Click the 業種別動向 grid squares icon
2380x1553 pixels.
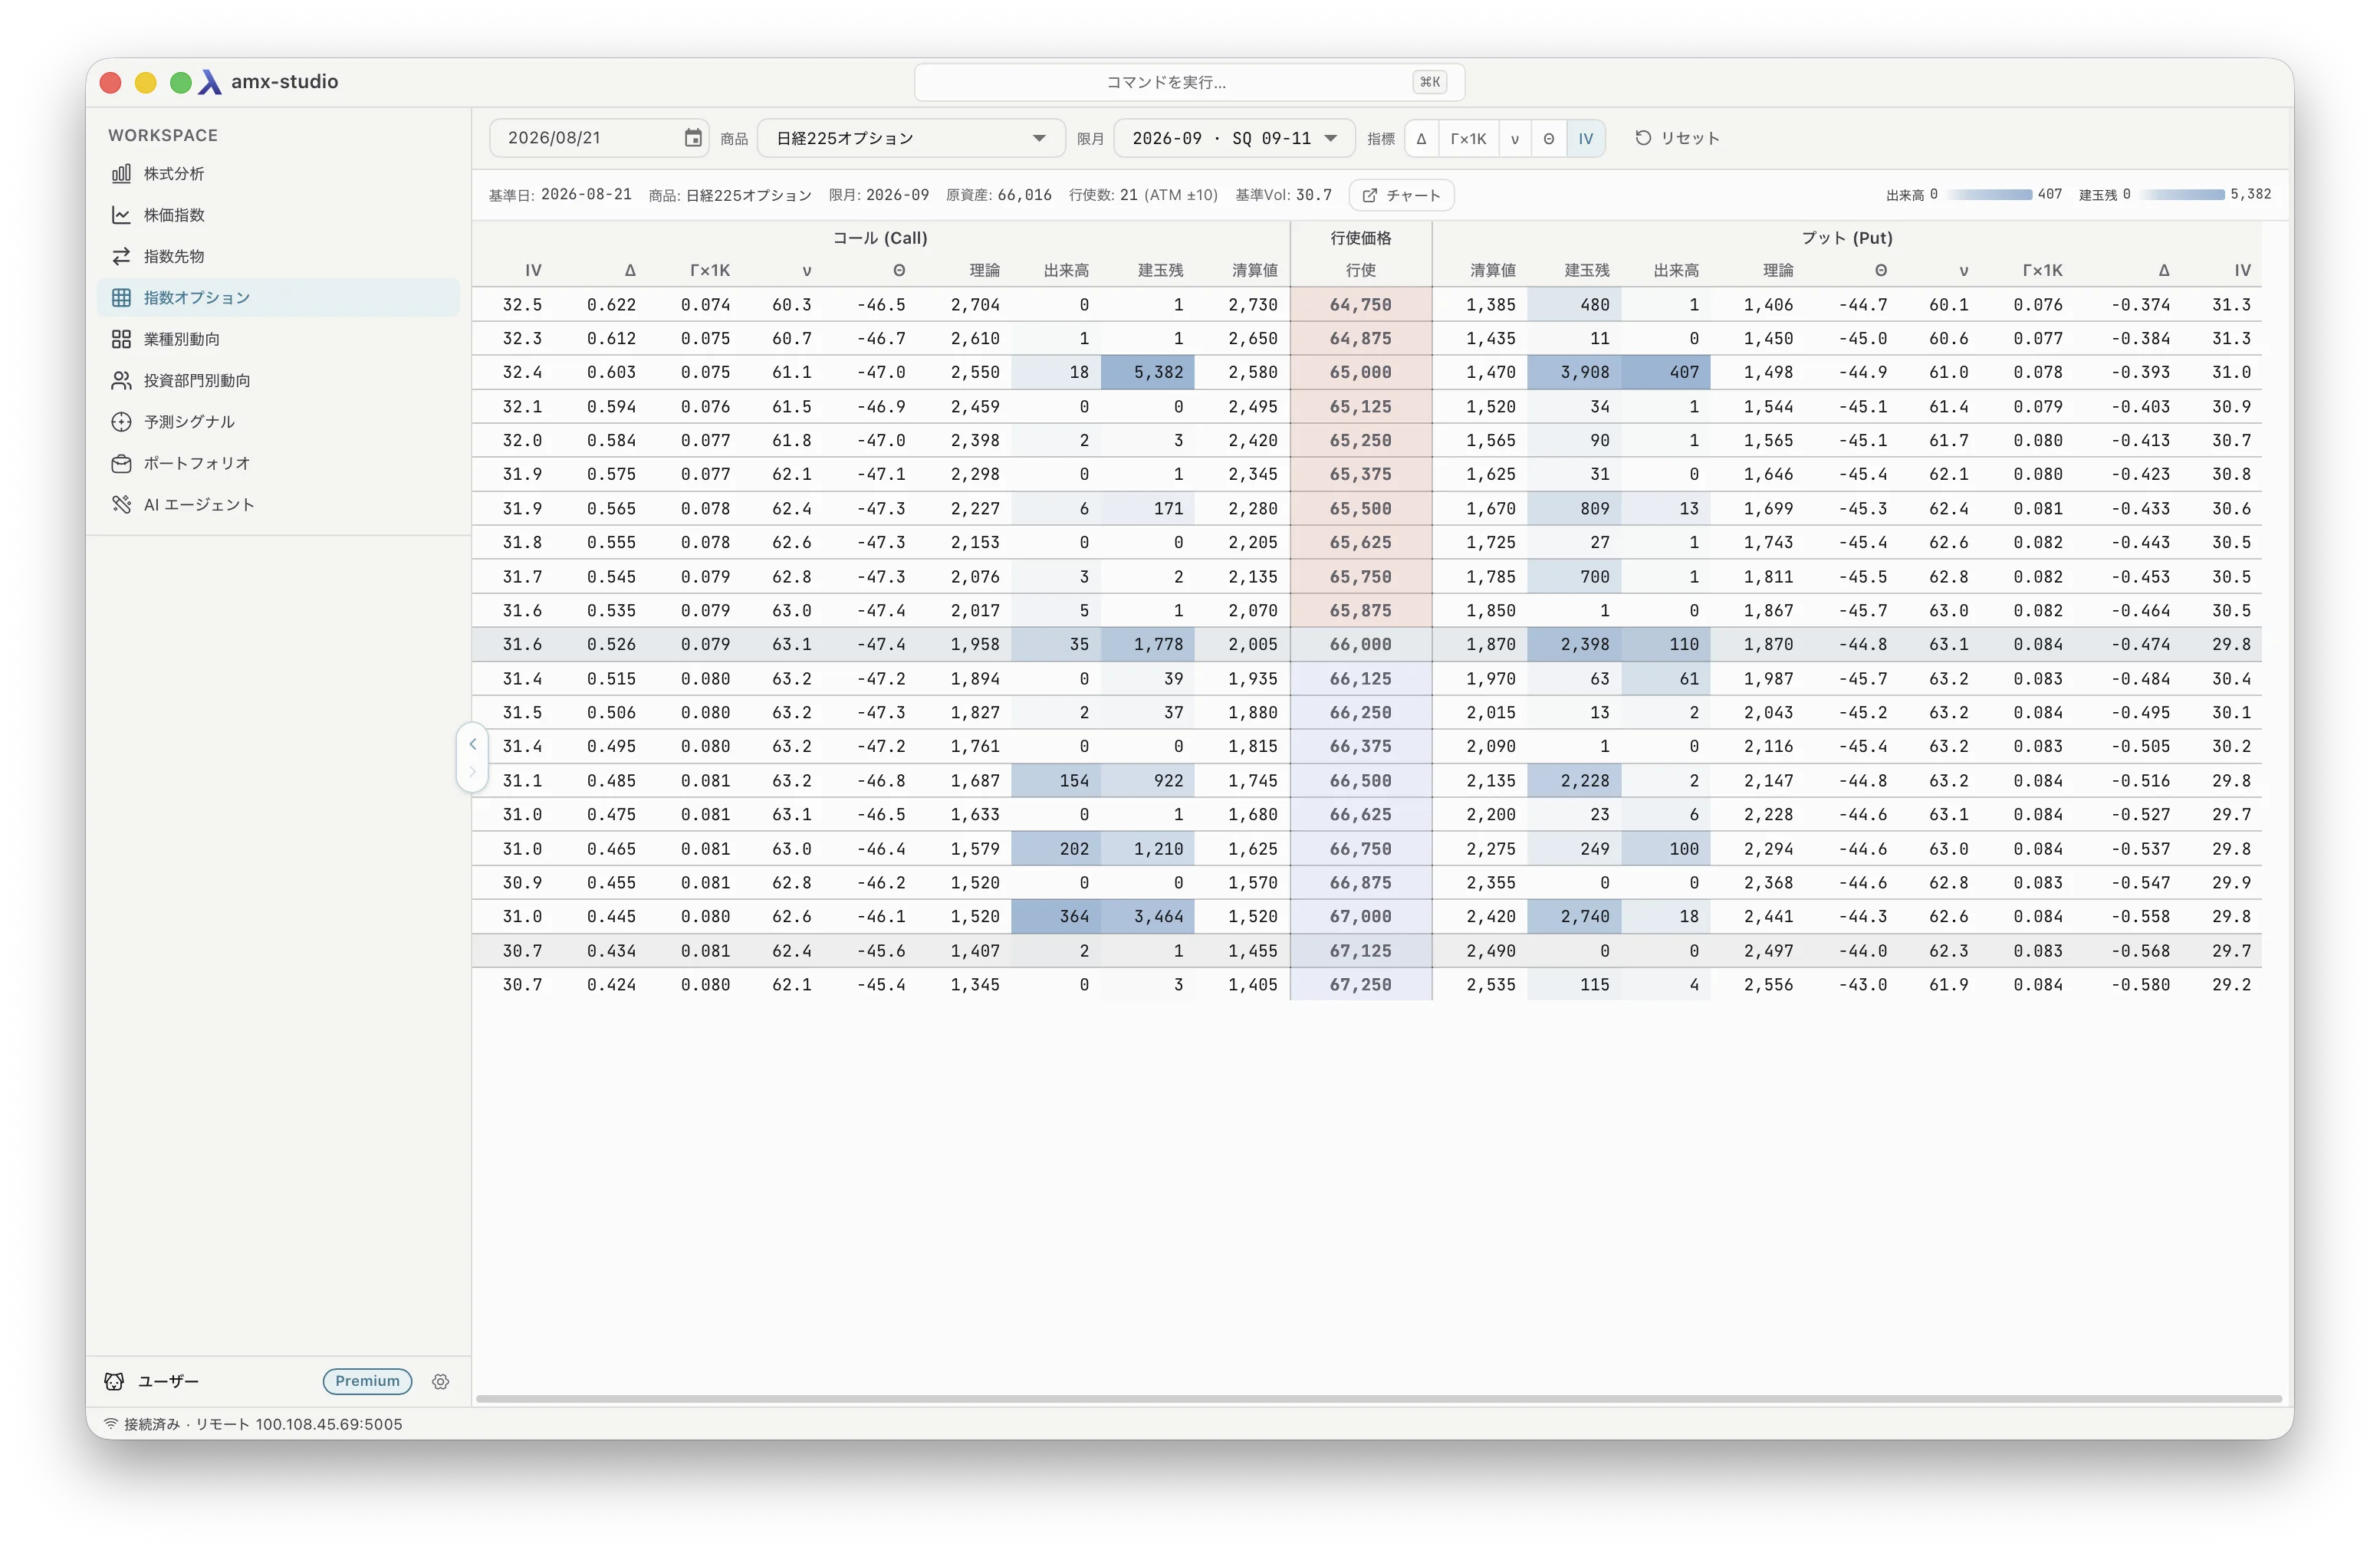[121, 339]
